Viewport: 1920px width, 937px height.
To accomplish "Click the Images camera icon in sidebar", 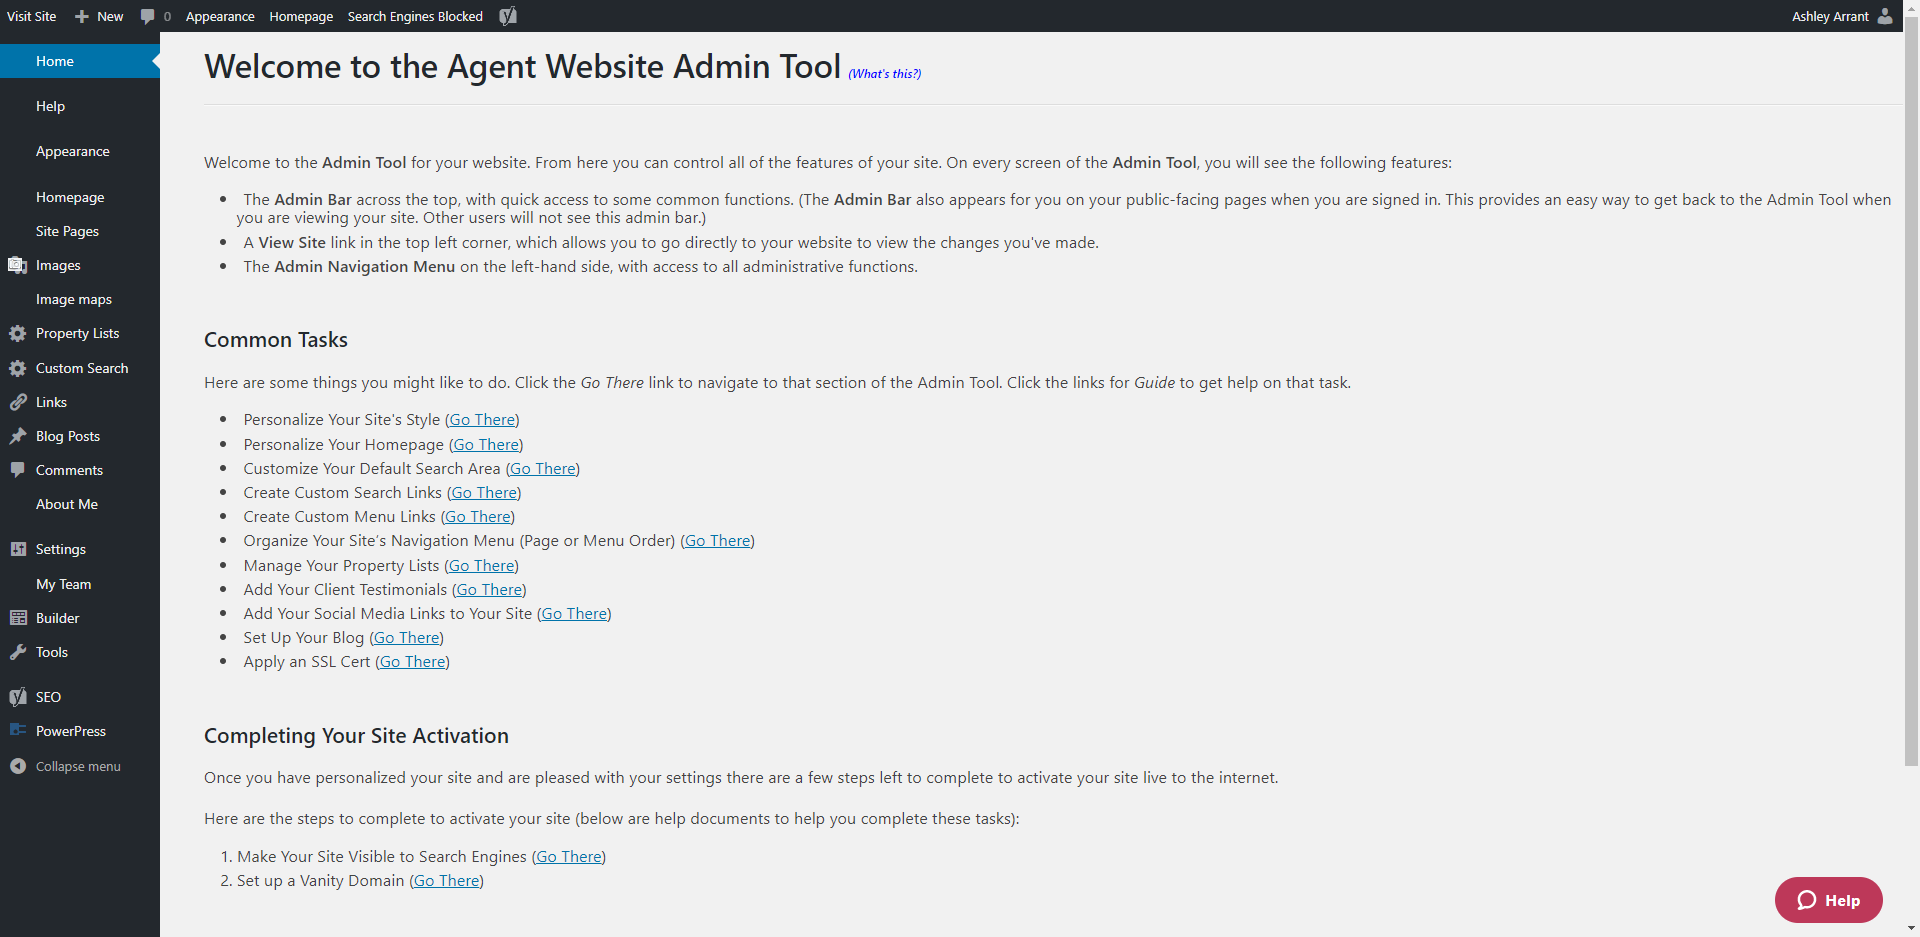I will [17, 265].
